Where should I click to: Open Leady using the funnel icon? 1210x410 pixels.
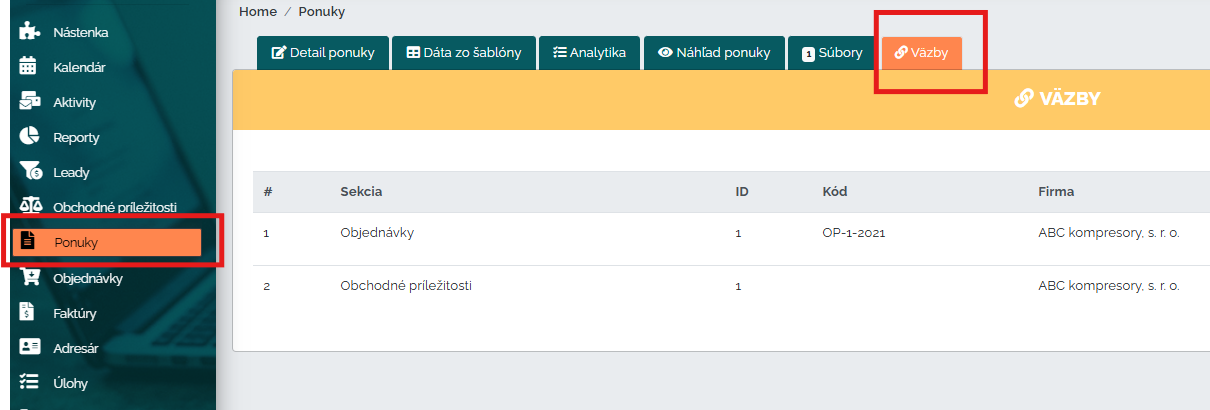pos(30,172)
